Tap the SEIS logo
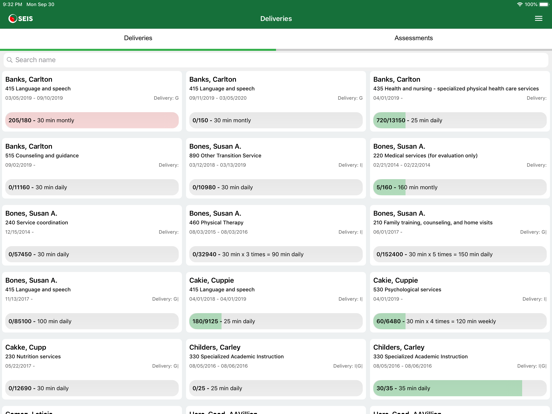Screen dimensions: 552x414 pos(20,18)
